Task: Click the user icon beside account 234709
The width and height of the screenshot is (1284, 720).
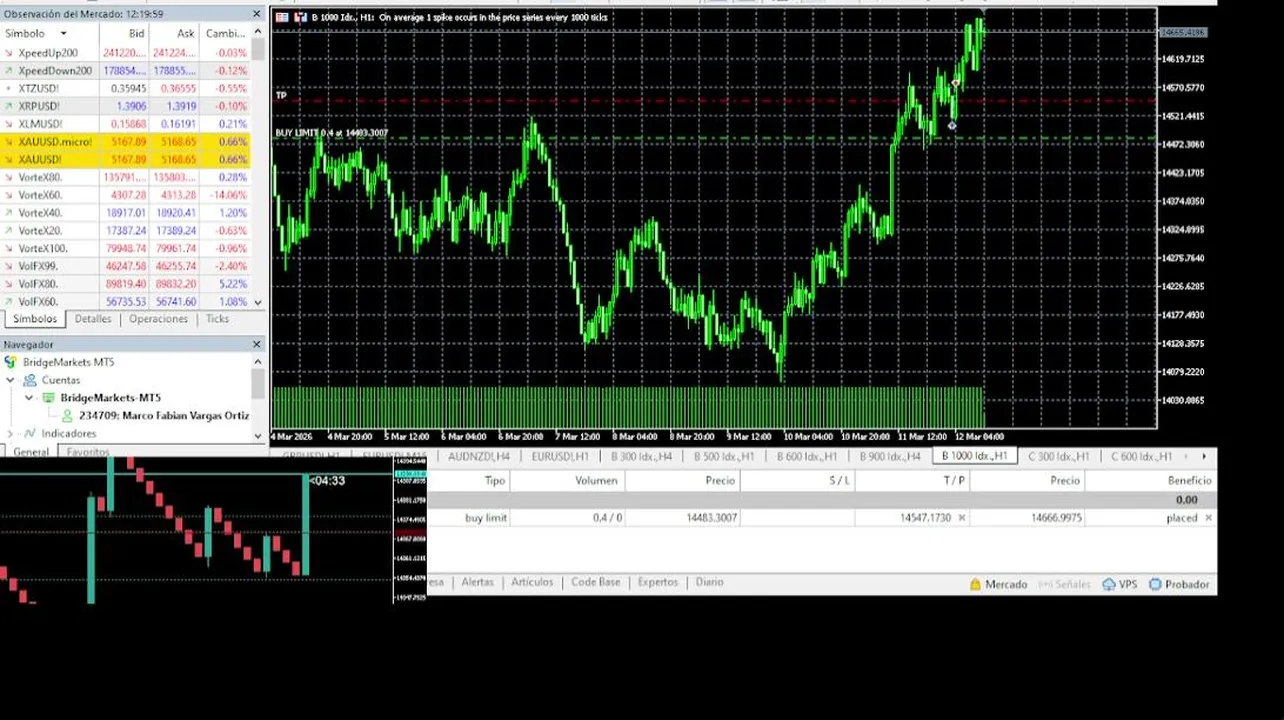Action: coord(67,415)
